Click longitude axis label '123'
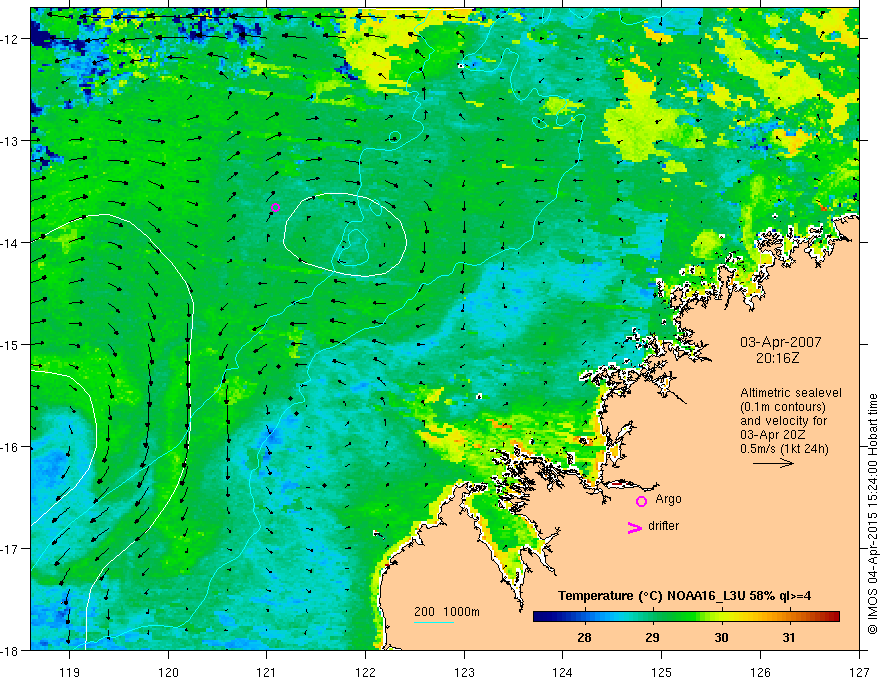The width and height of the screenshot is (880, 680). tap(464, 672)
